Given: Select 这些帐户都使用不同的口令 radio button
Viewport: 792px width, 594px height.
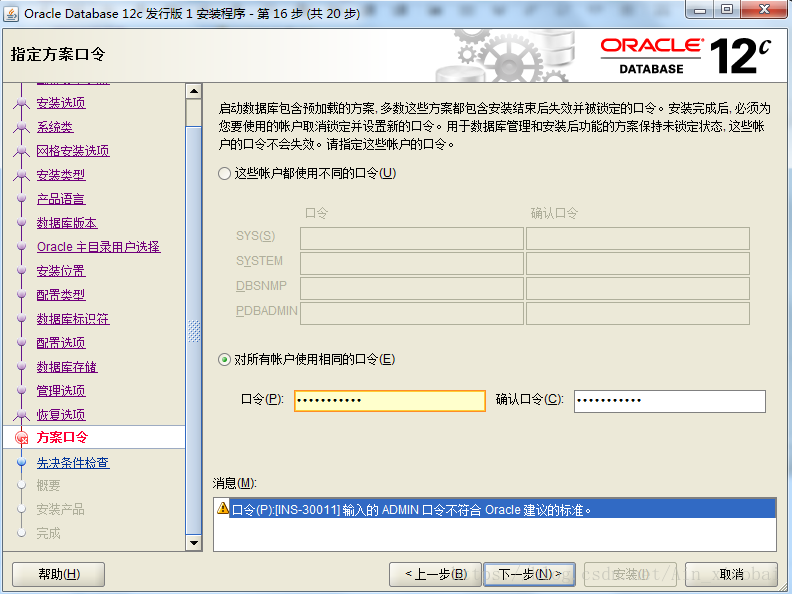Looking at the screenshot, I should [224, 174].
